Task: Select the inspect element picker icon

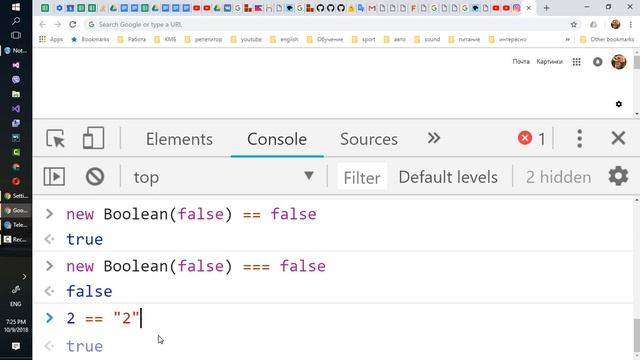Action: [x=55, y=139]
